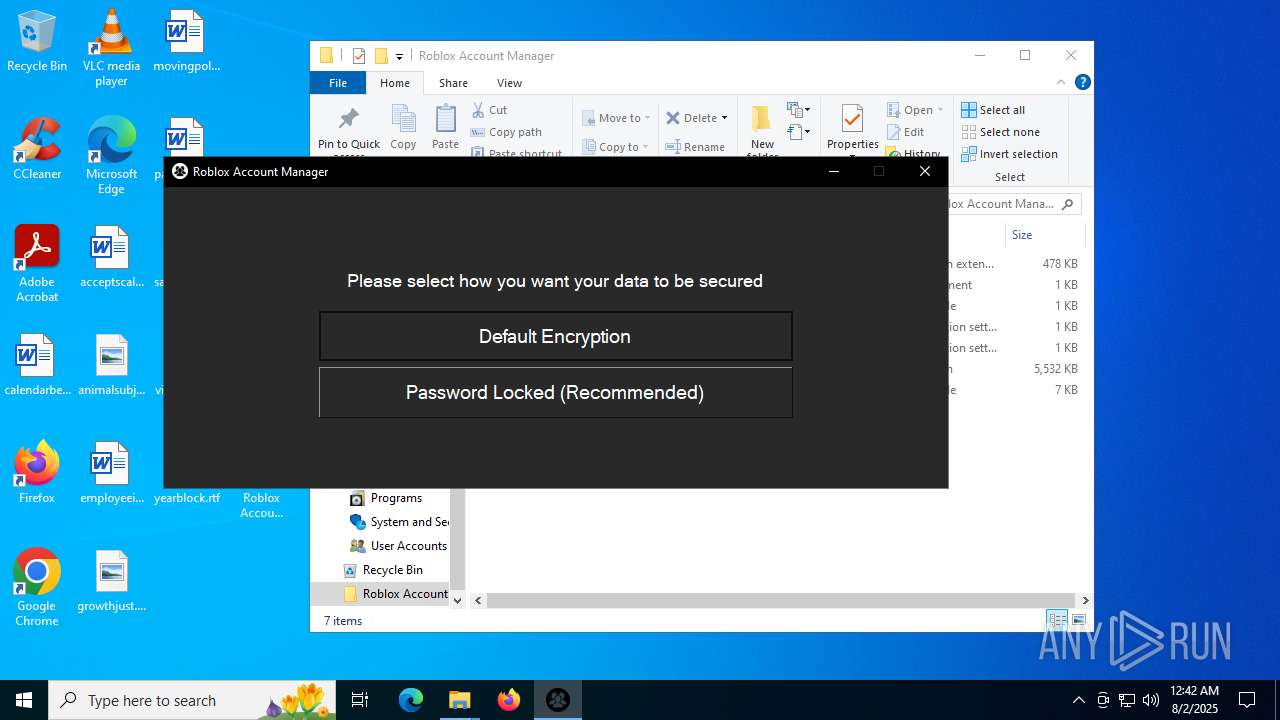Screen dimensions: 1280x720
Task: Click Invert selection in ribbon
Action: [1009, 154]
